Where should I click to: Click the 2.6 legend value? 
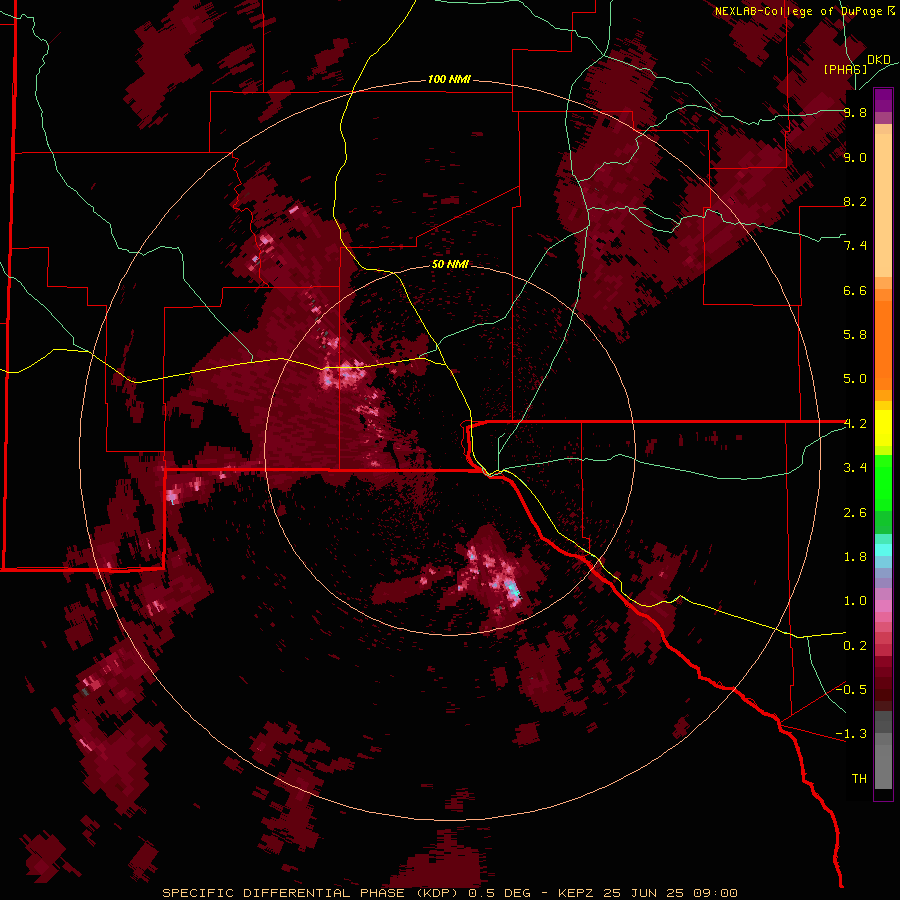click(855, 513)
